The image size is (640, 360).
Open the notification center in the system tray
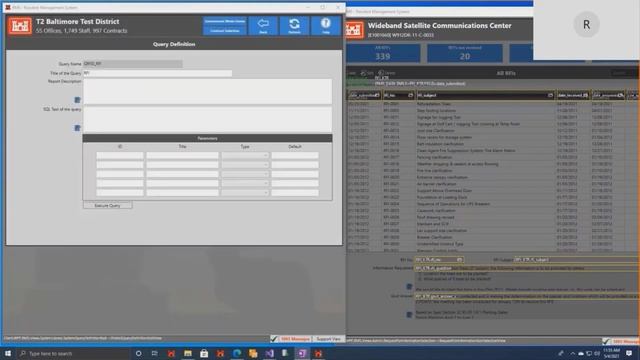pyautogui.click(x=629, y=353)
